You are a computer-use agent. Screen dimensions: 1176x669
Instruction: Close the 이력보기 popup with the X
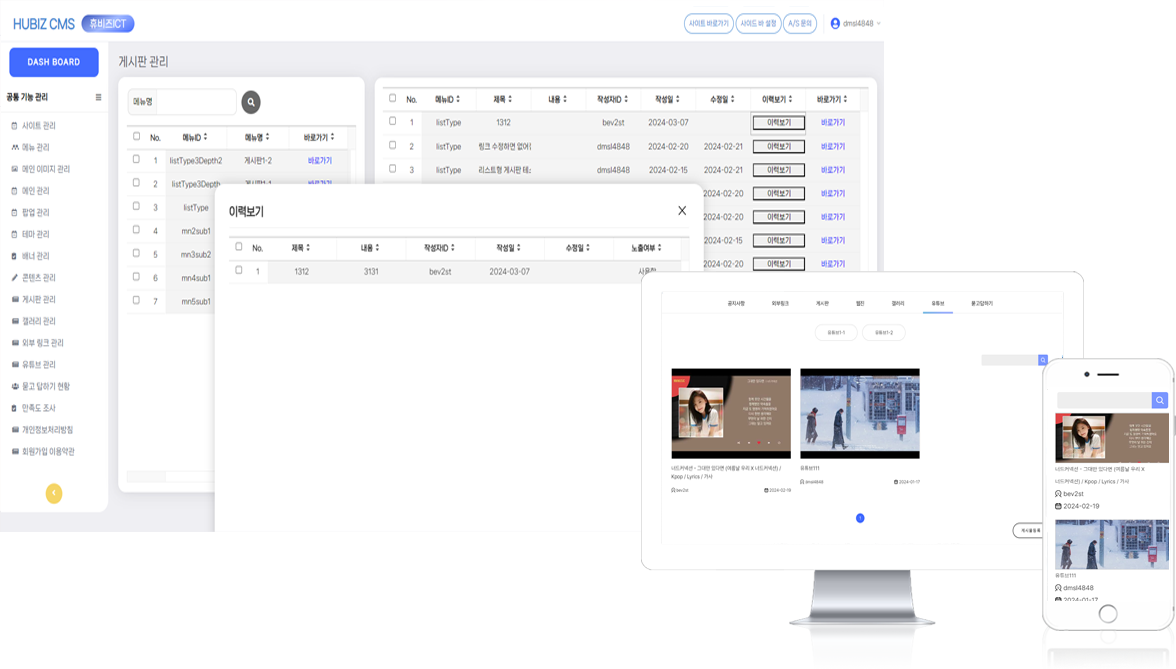coord(682,211)
